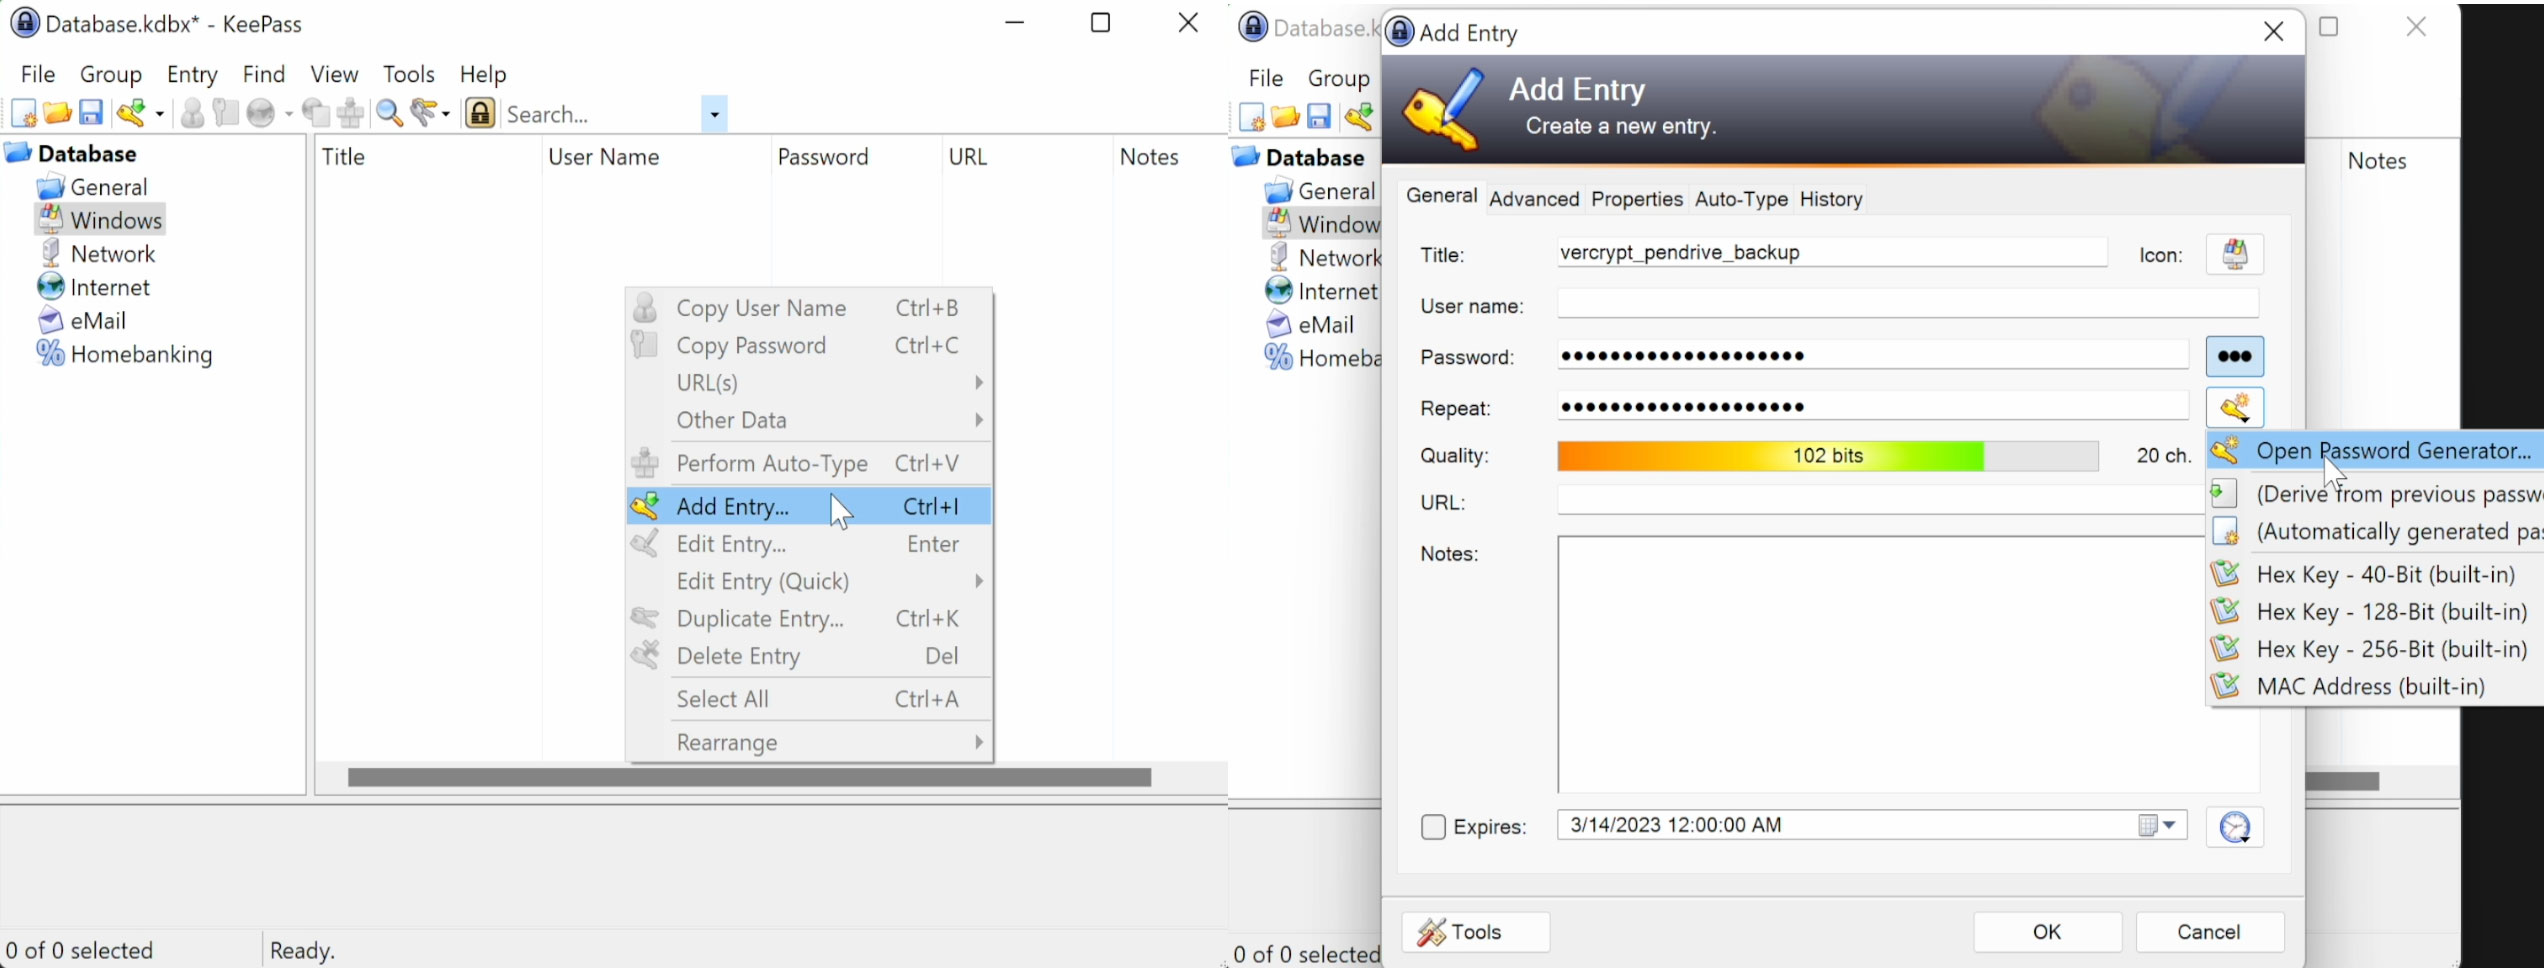The image size is (2544, 968).
Task: Open the Entry menu in left window
Action: [x=192, y=74]
